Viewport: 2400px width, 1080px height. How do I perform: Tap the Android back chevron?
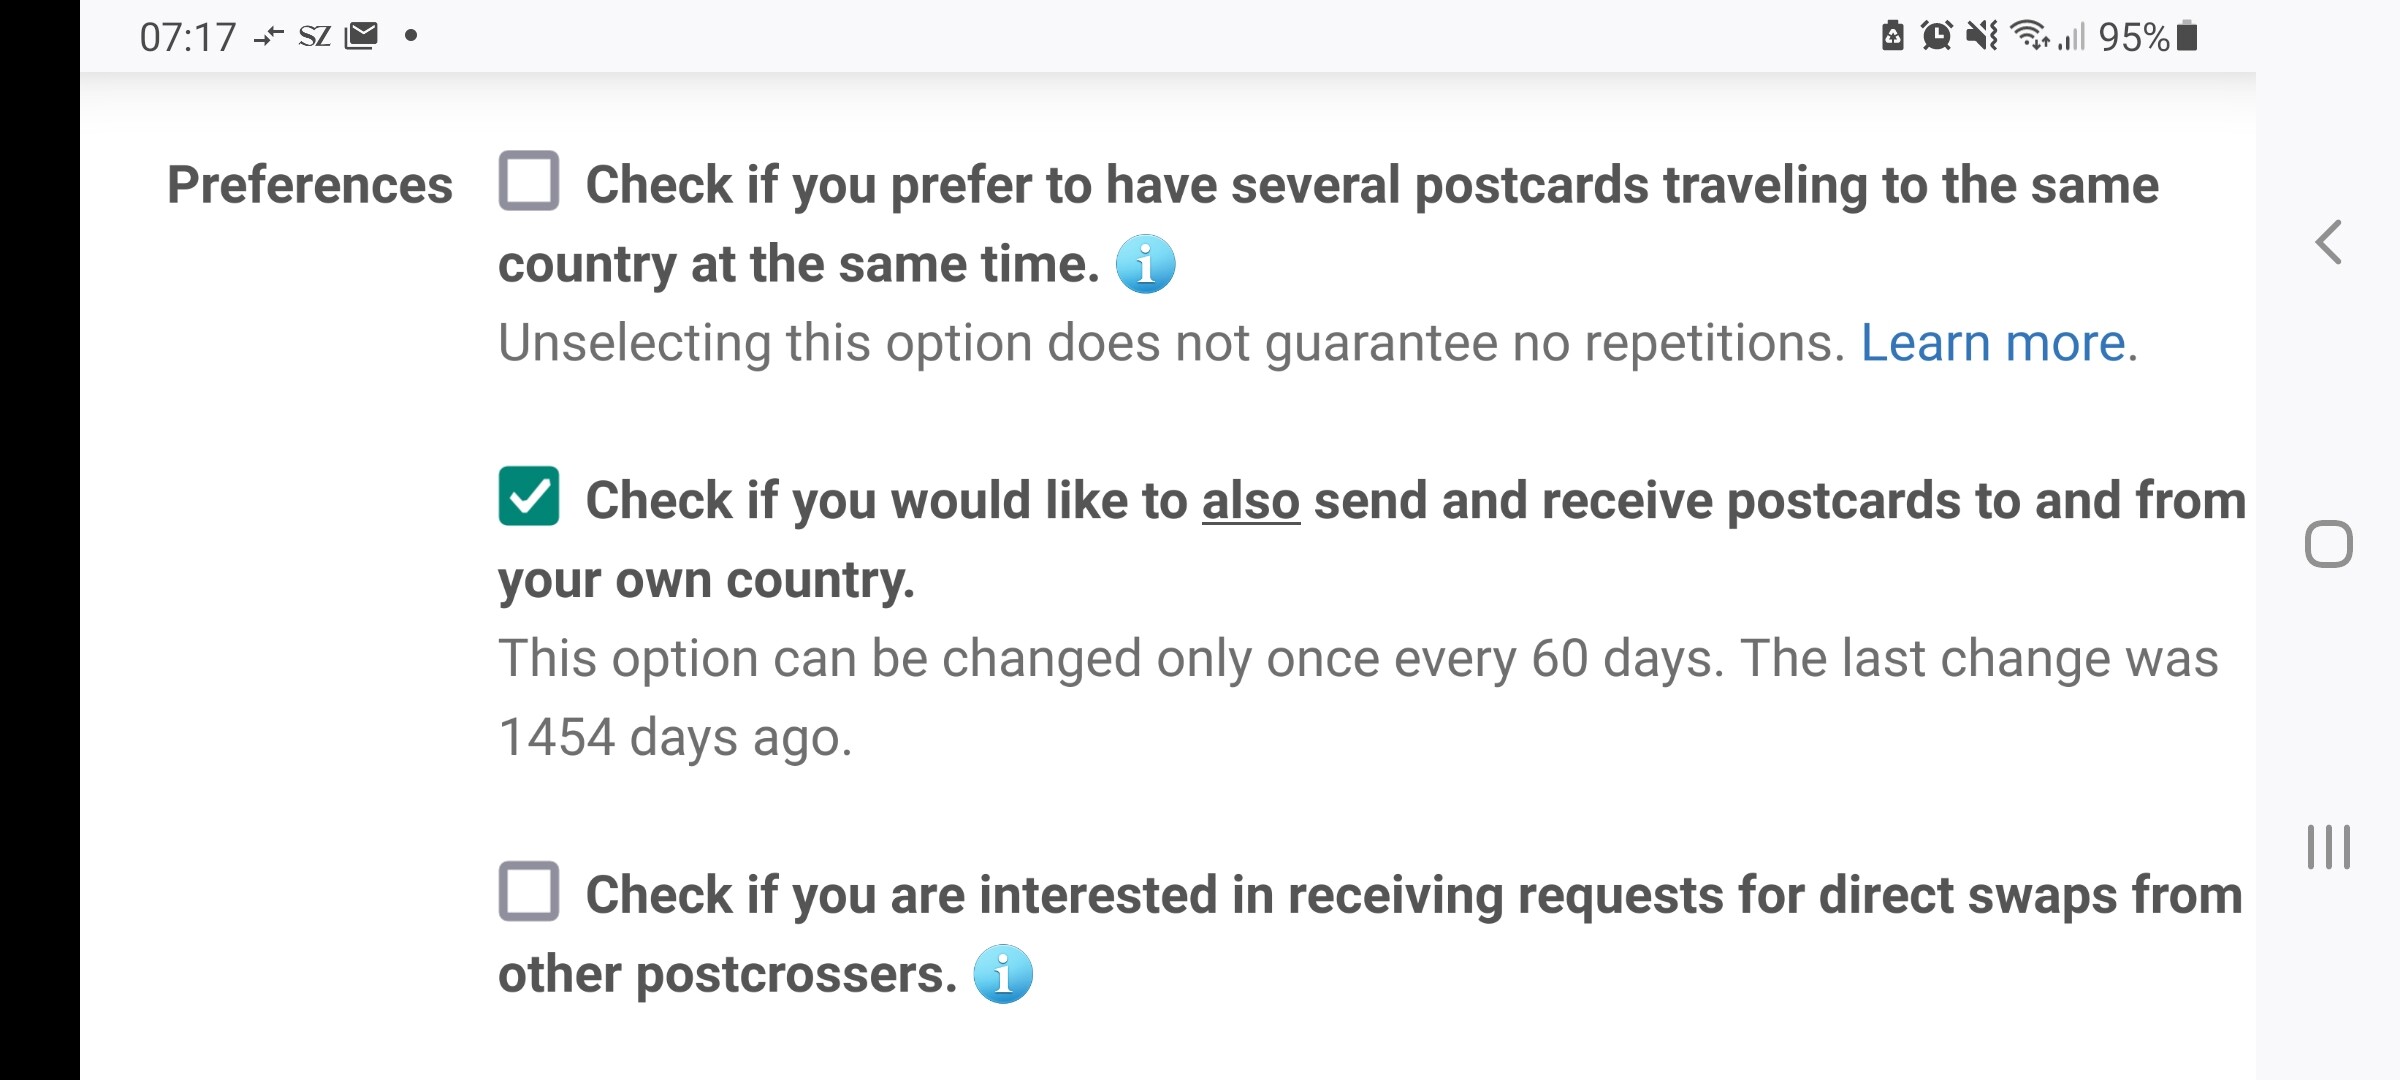click(2328, 242)
